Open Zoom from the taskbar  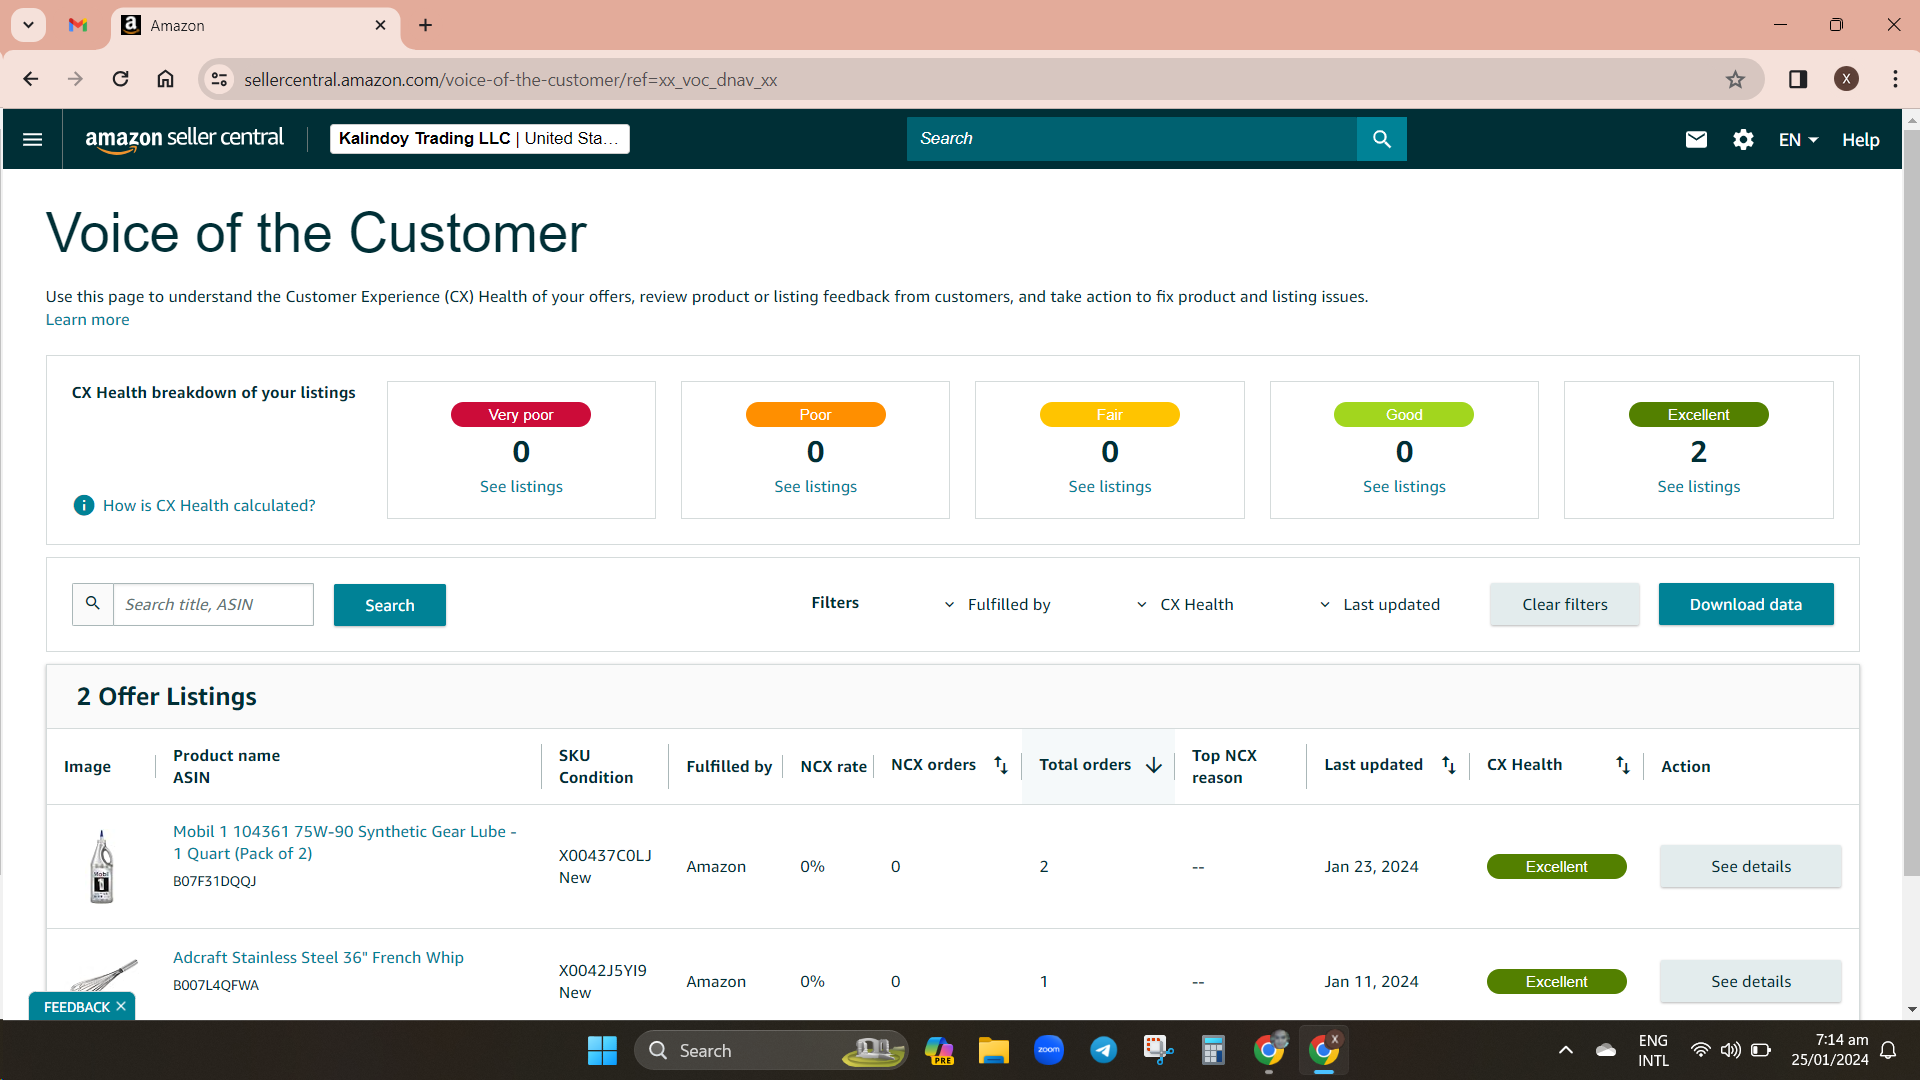(x=1048, y=1050)
